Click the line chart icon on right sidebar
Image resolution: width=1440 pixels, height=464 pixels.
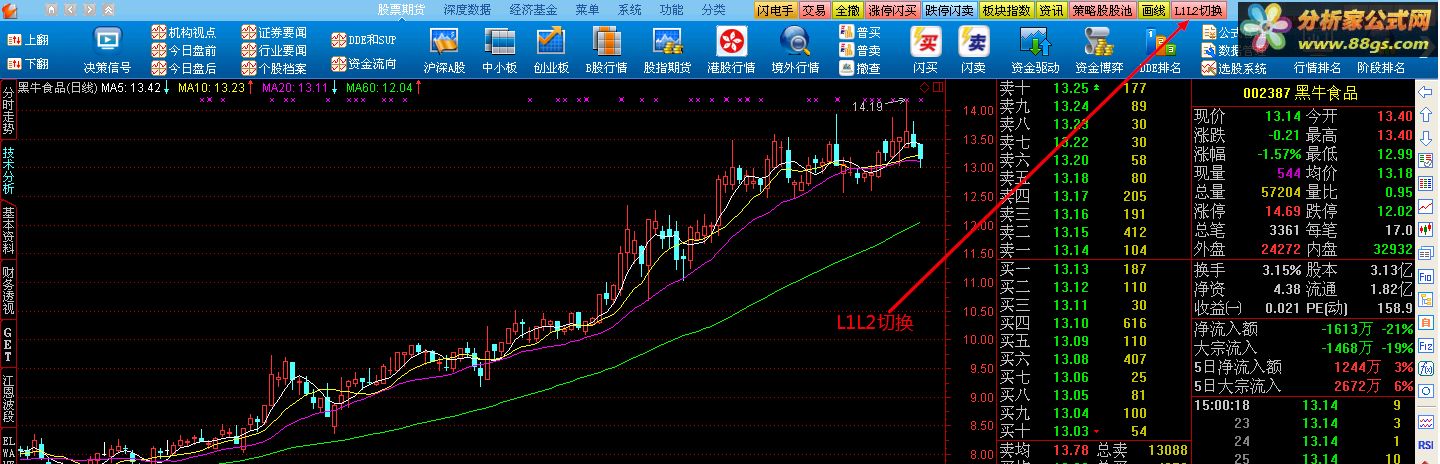[1425, 206]
